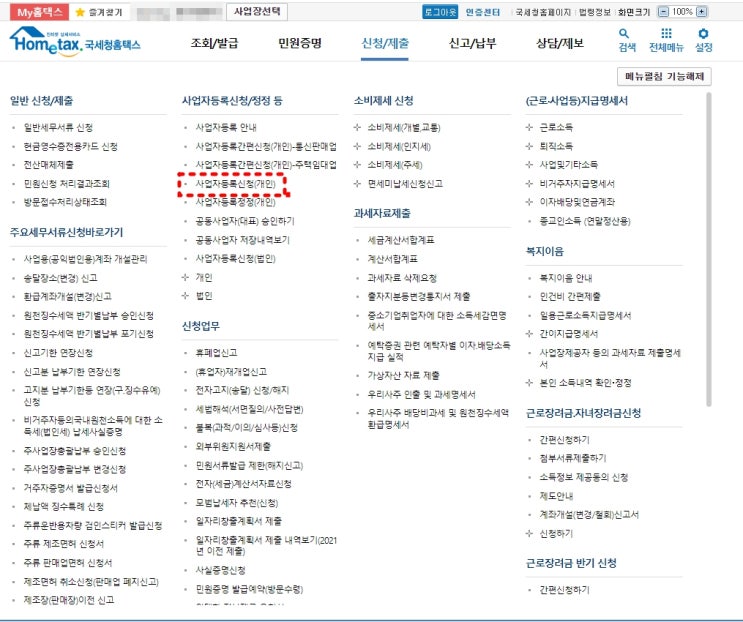Open the 신고/납부 menu
Screen dimensions: 743x622
coord(472,44)
